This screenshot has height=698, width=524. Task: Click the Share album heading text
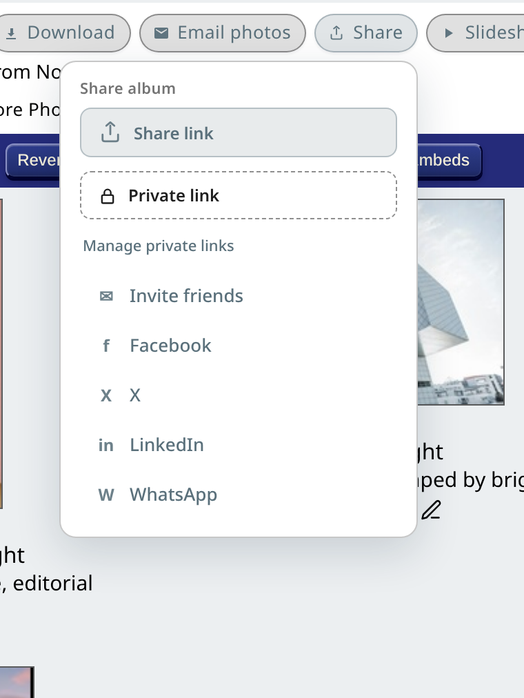tap(128, 88)
